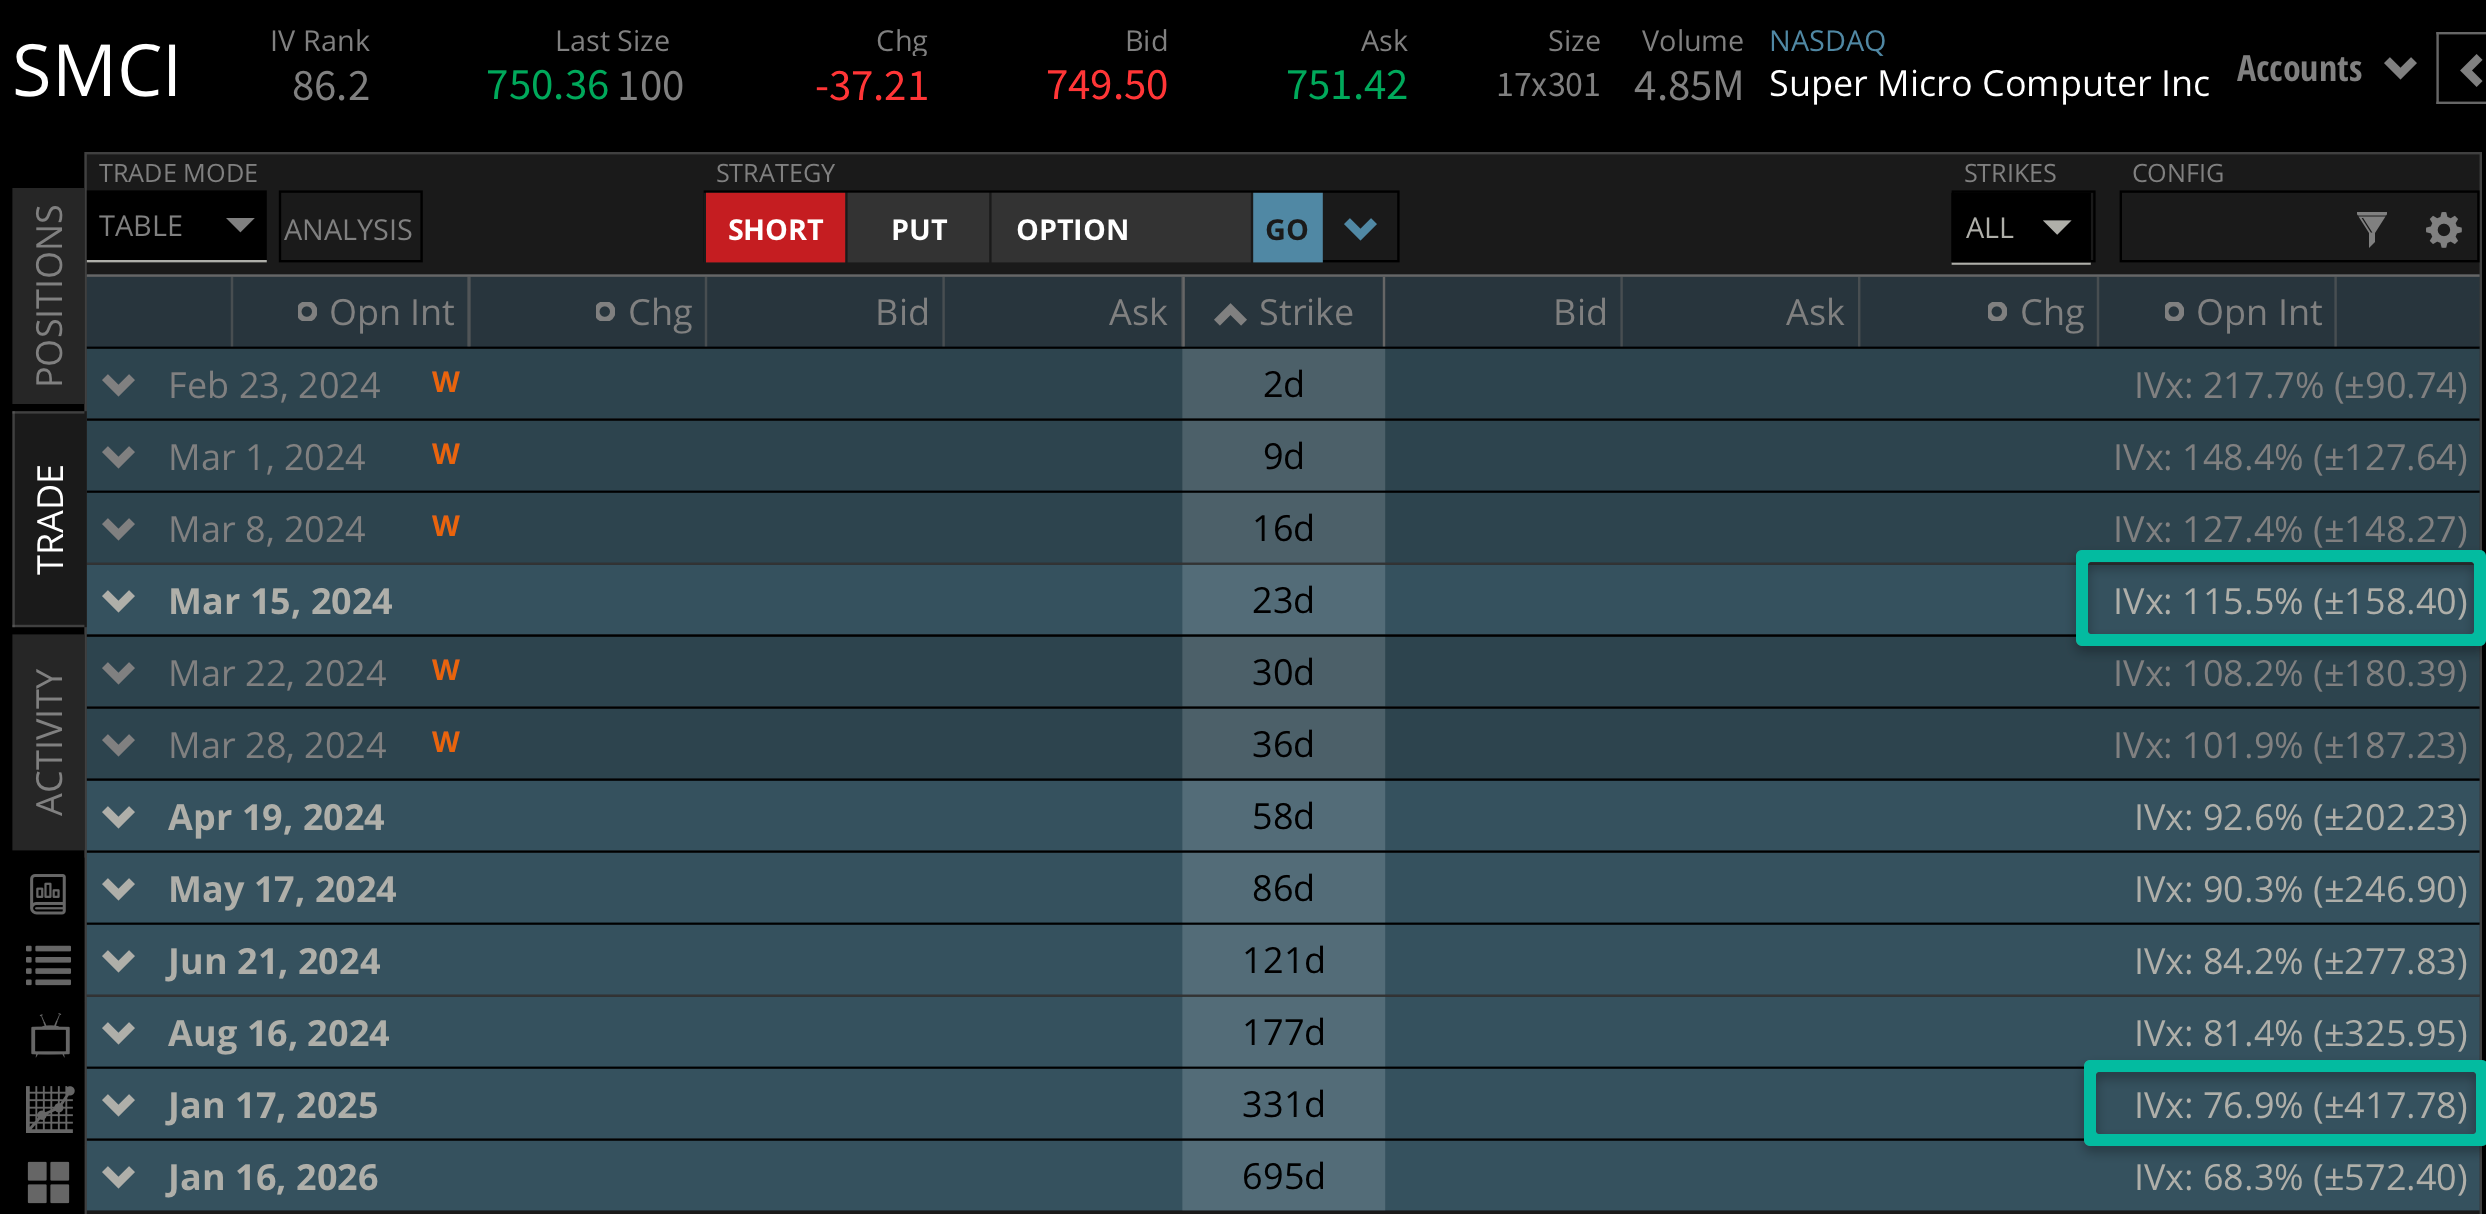Toggle the SHORT strategy direction button
This screenshot has height=1214, width=2486.
coord(775,229)
